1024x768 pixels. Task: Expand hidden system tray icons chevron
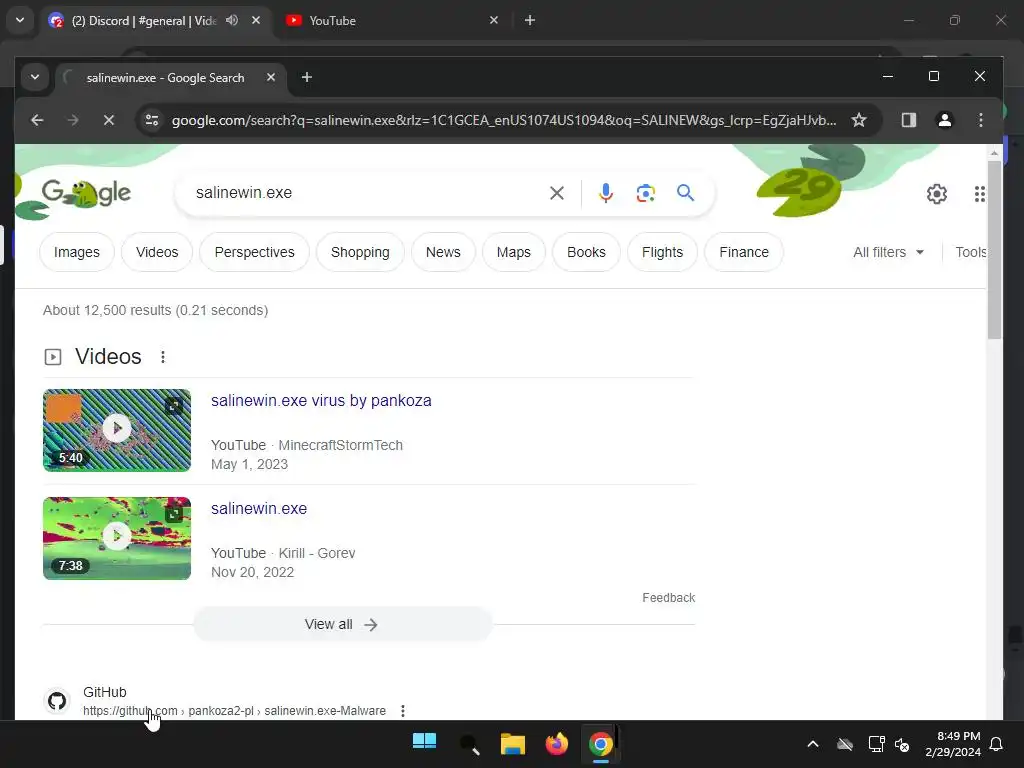813,744
